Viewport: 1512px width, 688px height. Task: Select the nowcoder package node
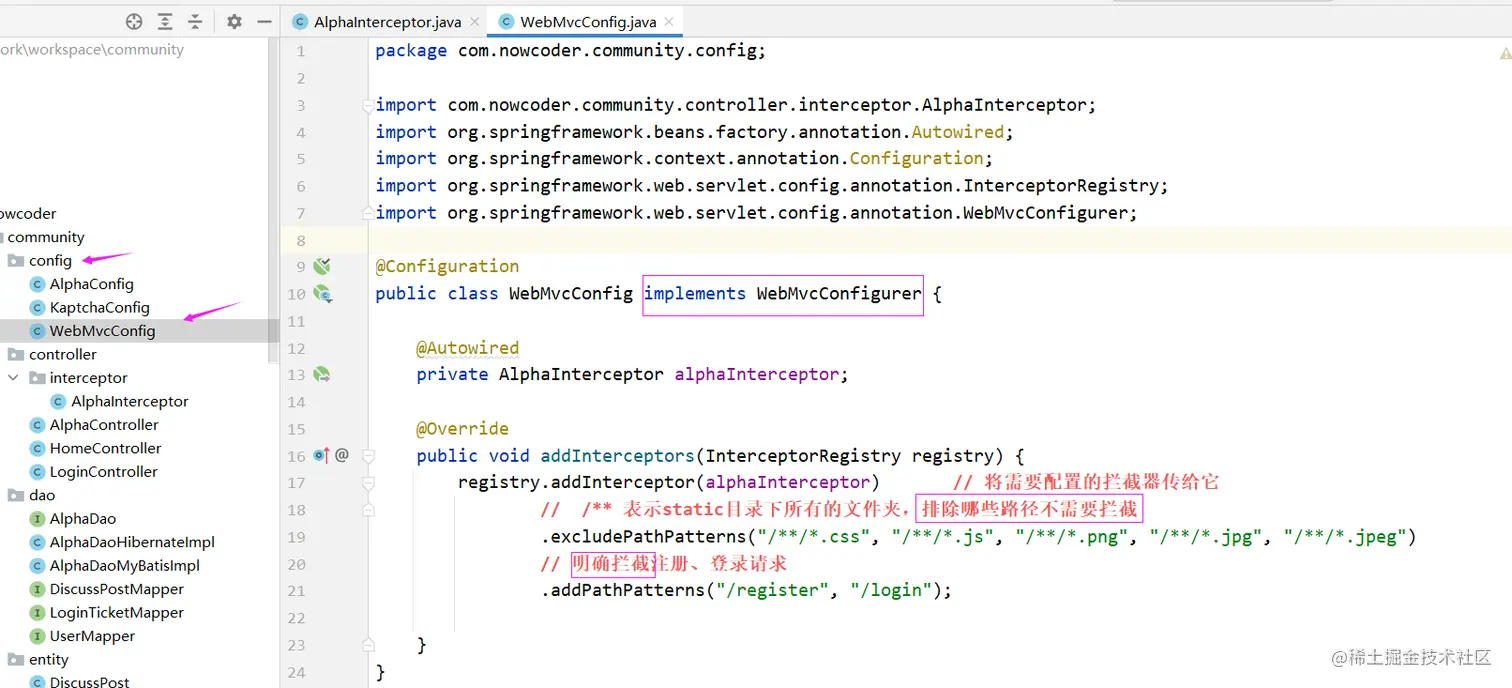(28, 214)
